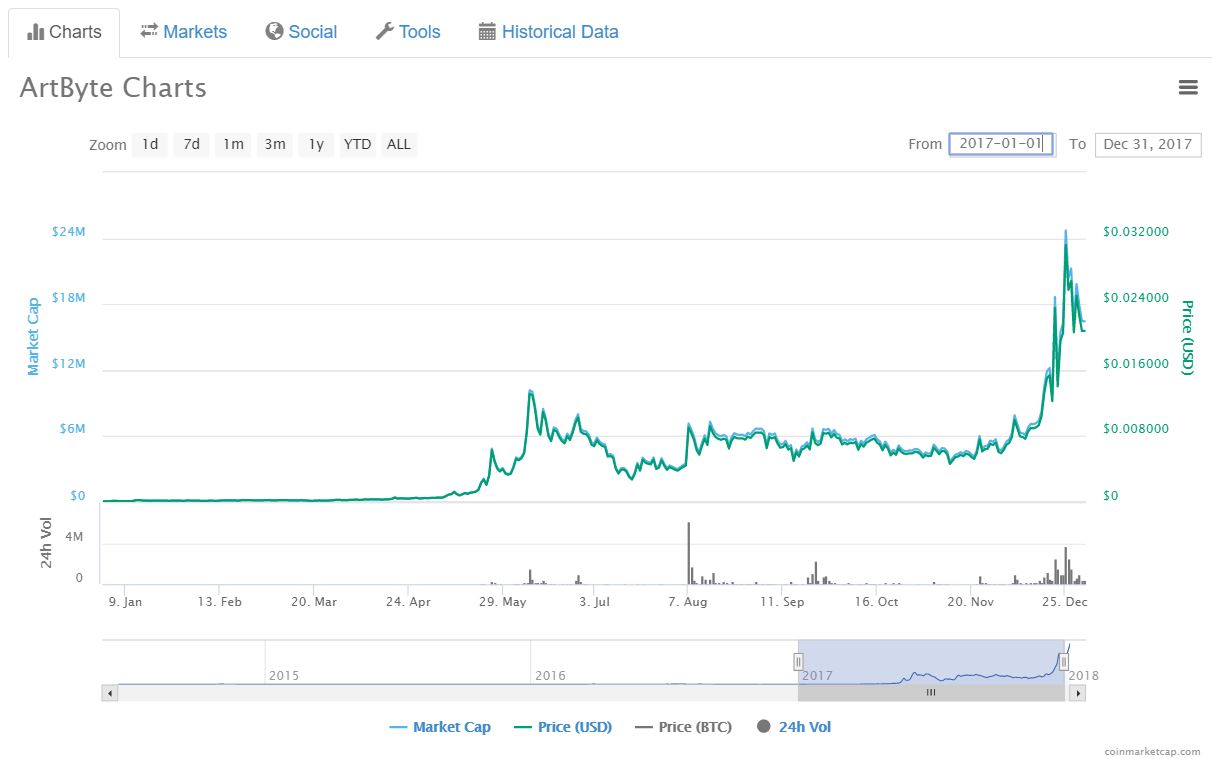1224x759 pixels.
Task: Click the $0.032000 price axis label
Action: click(1136, 232)
